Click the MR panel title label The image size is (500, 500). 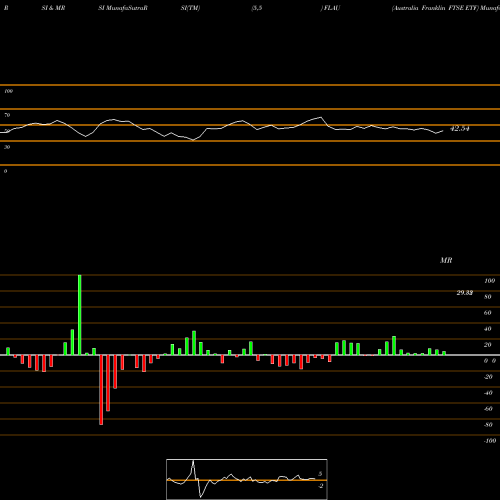(446, 260)
